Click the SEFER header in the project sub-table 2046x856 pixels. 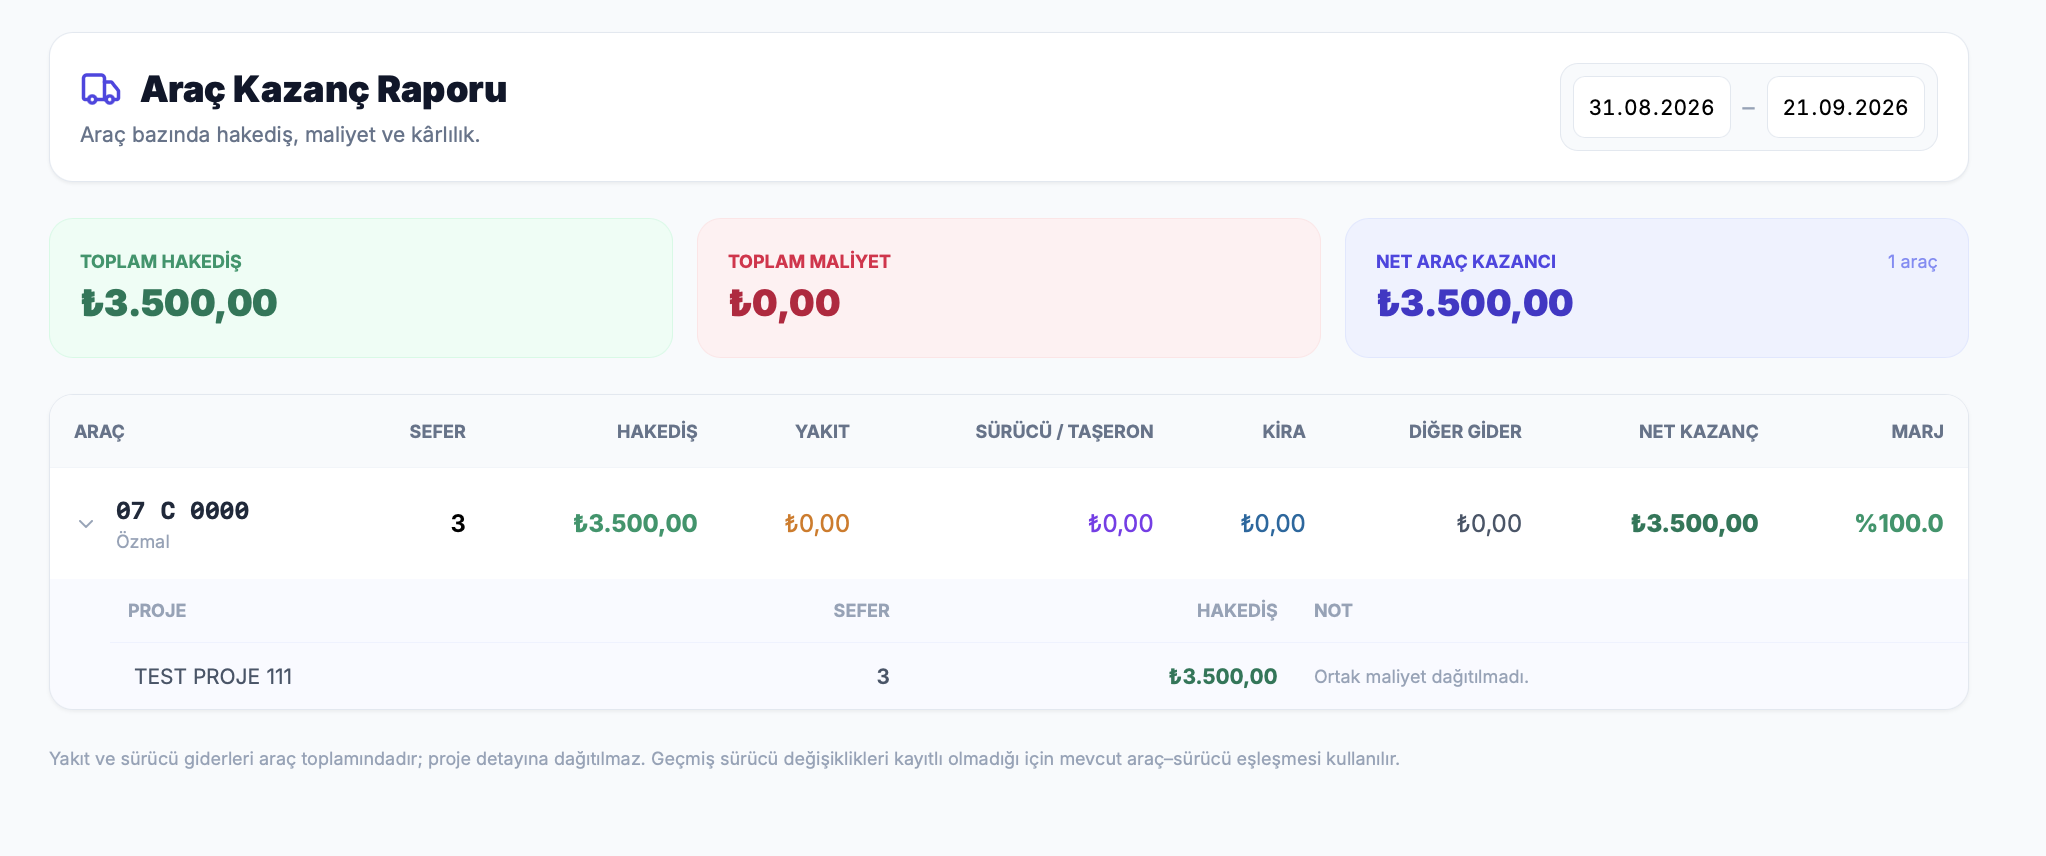tap(861, 611)
